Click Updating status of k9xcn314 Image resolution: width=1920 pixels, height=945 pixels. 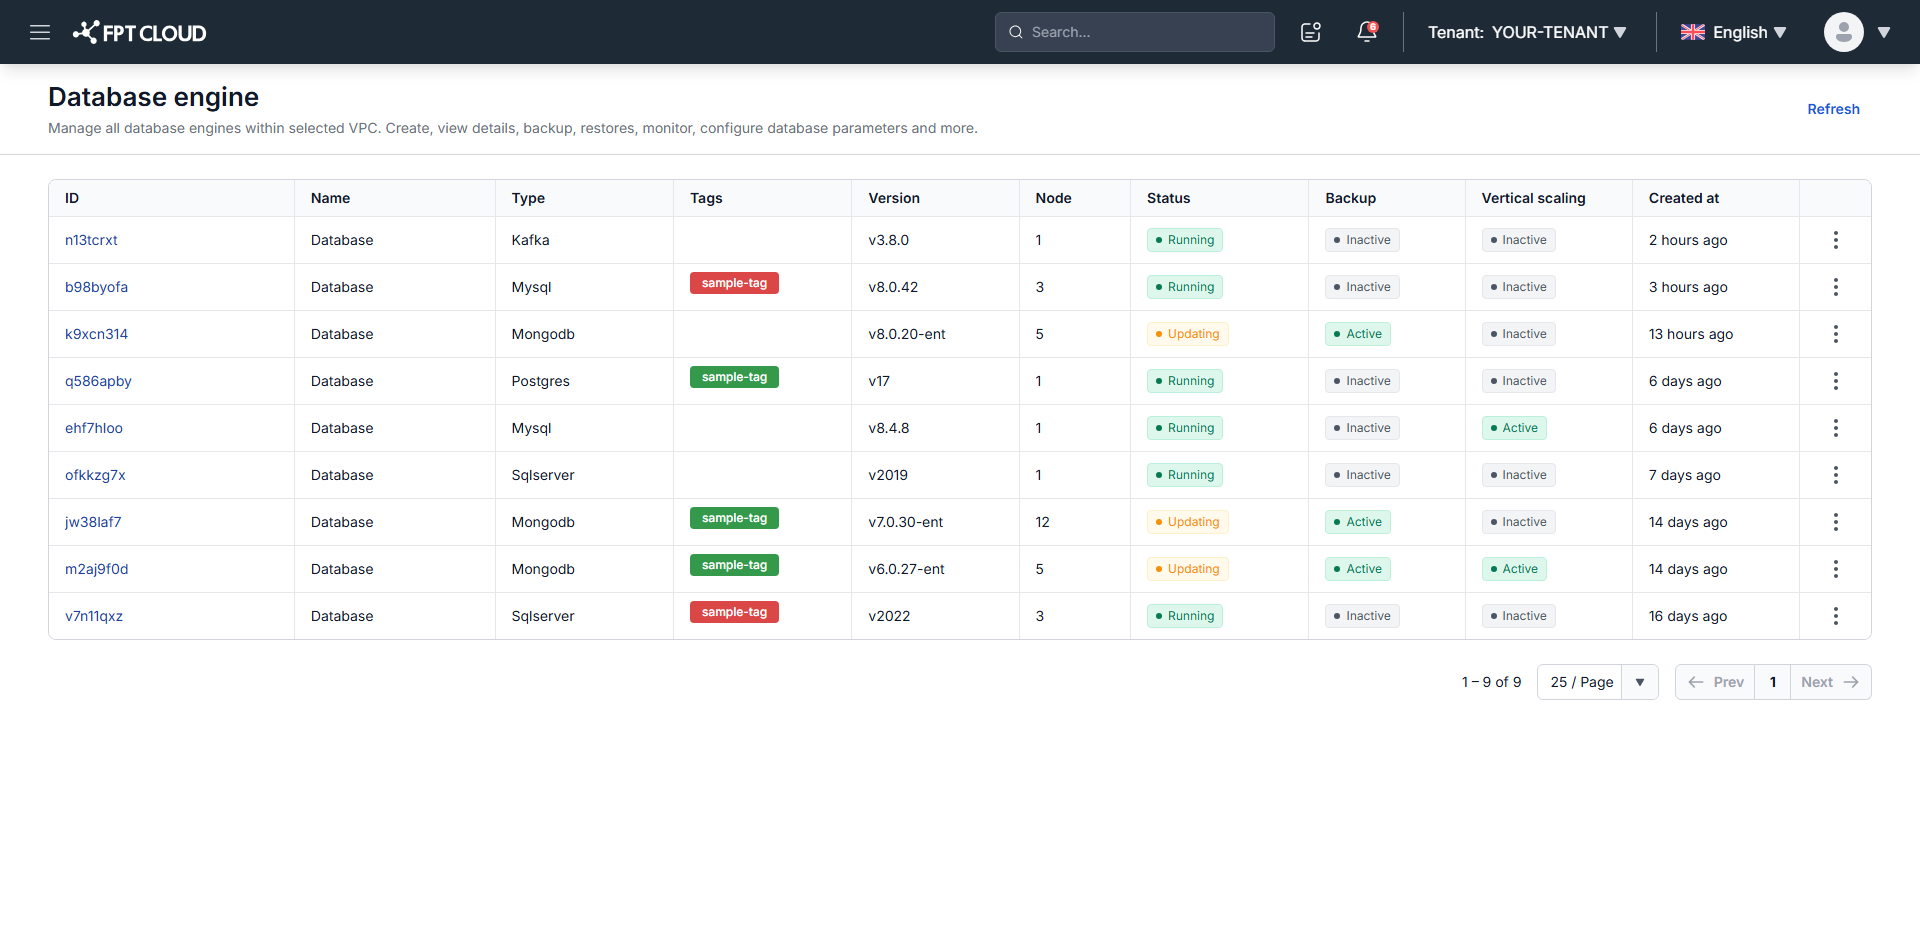pyautogui.click(x=1187, y=334)
